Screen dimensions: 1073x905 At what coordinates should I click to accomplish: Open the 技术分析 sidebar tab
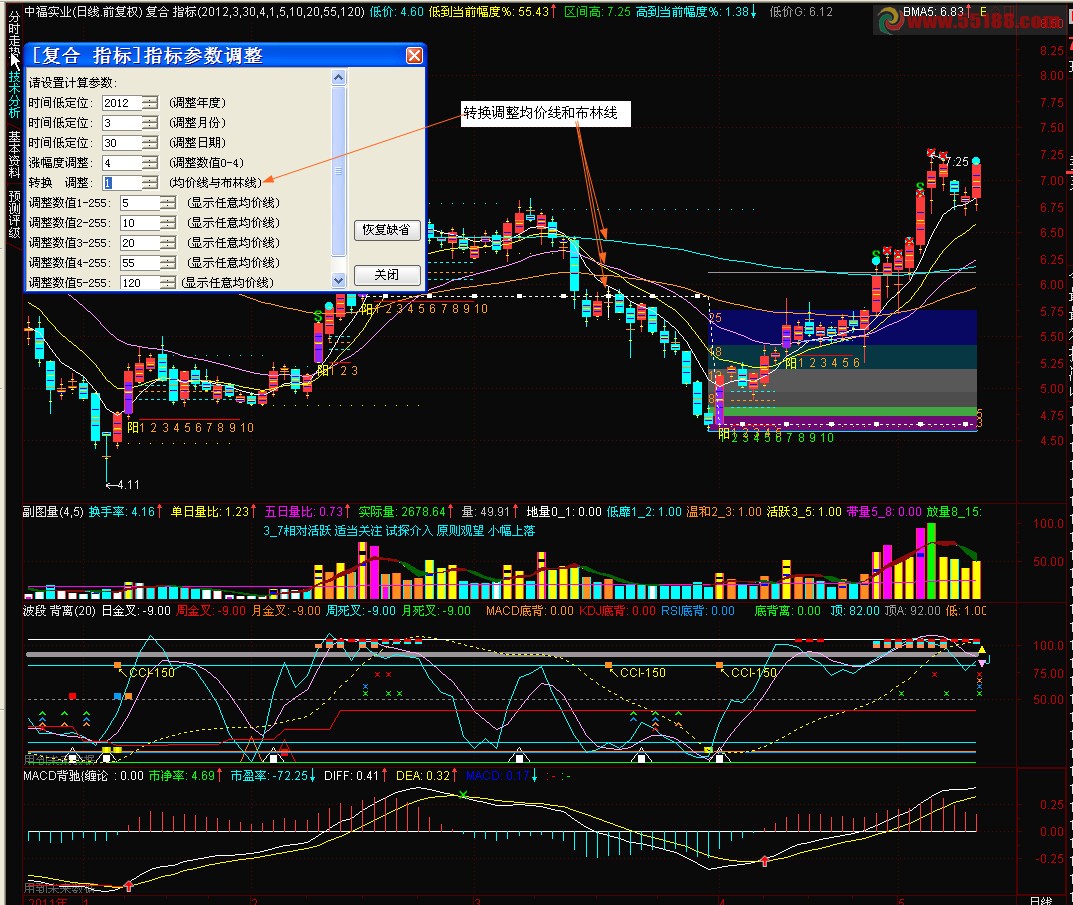(14, 95)
